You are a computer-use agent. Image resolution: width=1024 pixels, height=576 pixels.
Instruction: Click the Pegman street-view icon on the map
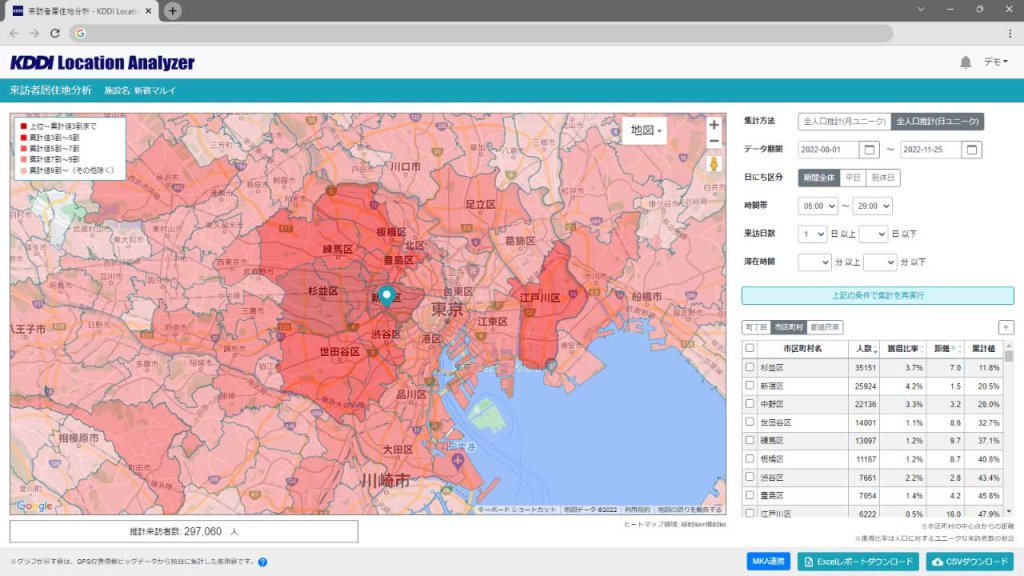(x=713, y=165)
